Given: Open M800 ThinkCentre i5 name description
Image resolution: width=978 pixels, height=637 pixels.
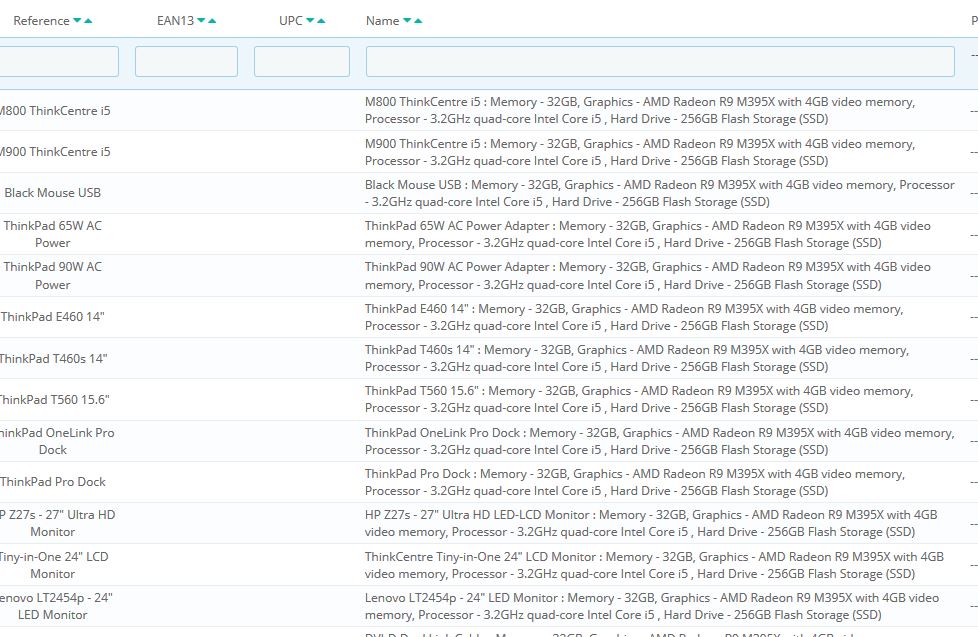Looking at the screenshot, I should [640, 110].
